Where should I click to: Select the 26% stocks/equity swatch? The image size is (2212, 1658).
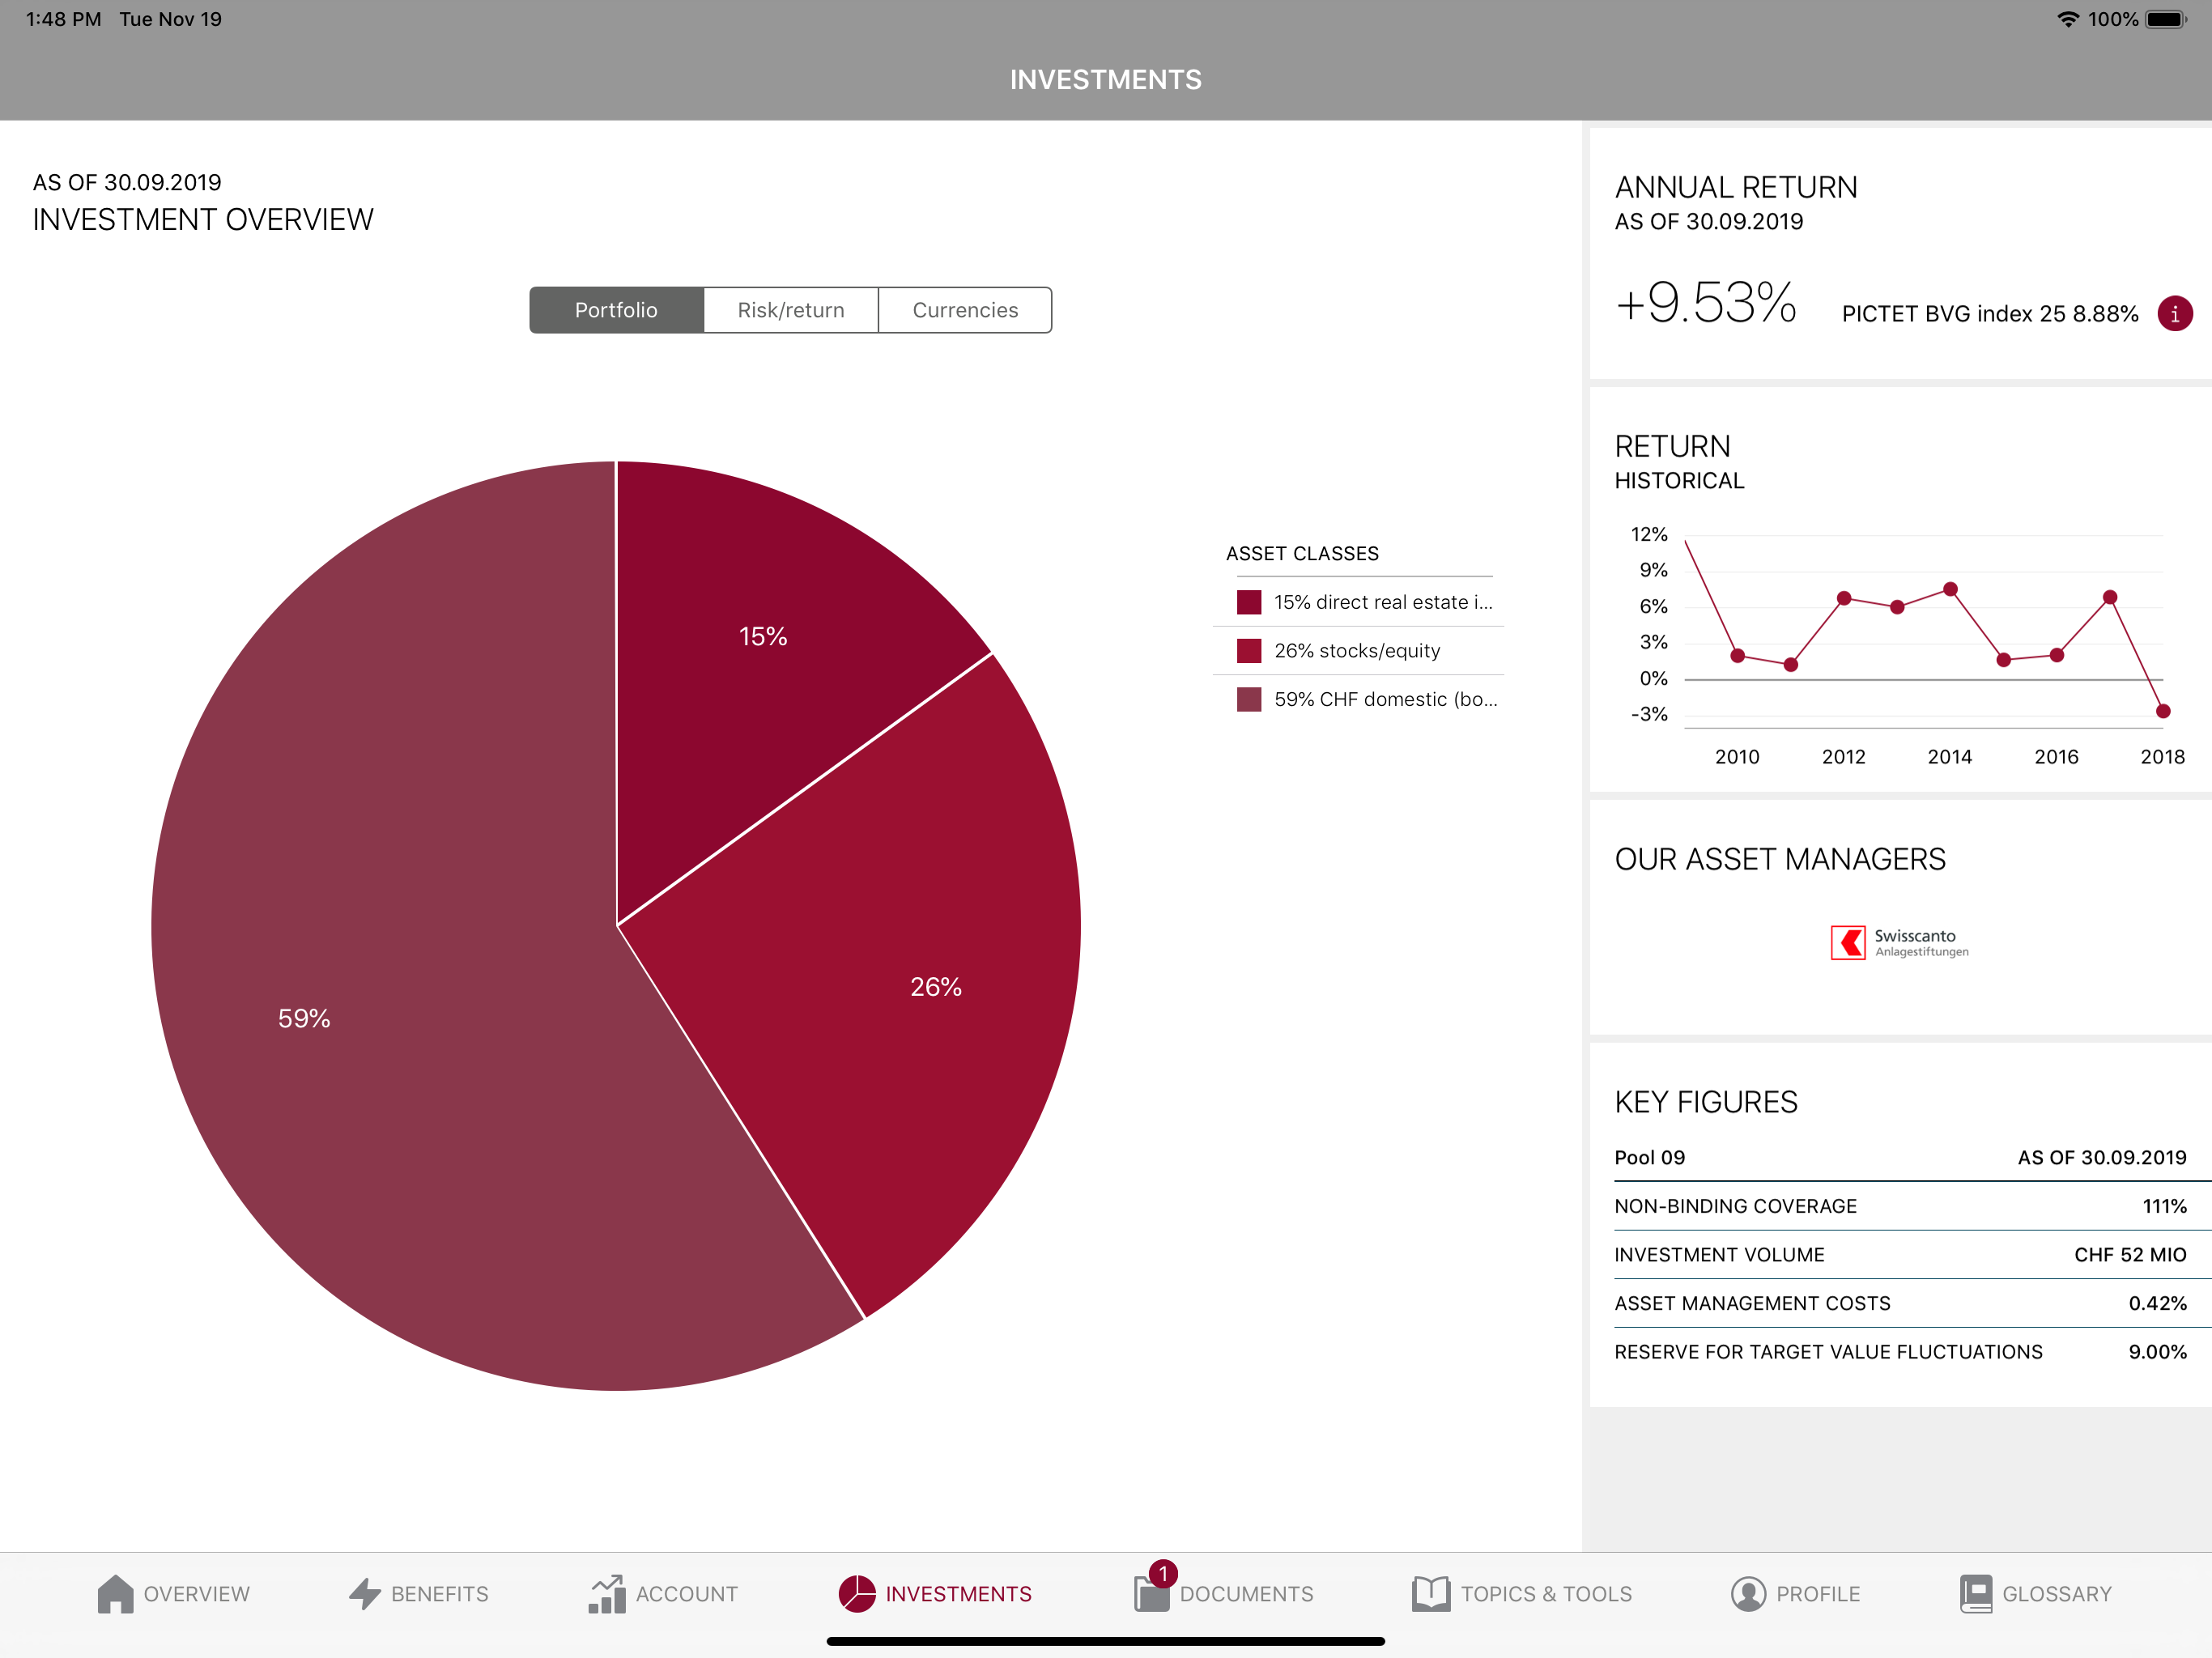pyautogui.click(x=1249, y=651)
